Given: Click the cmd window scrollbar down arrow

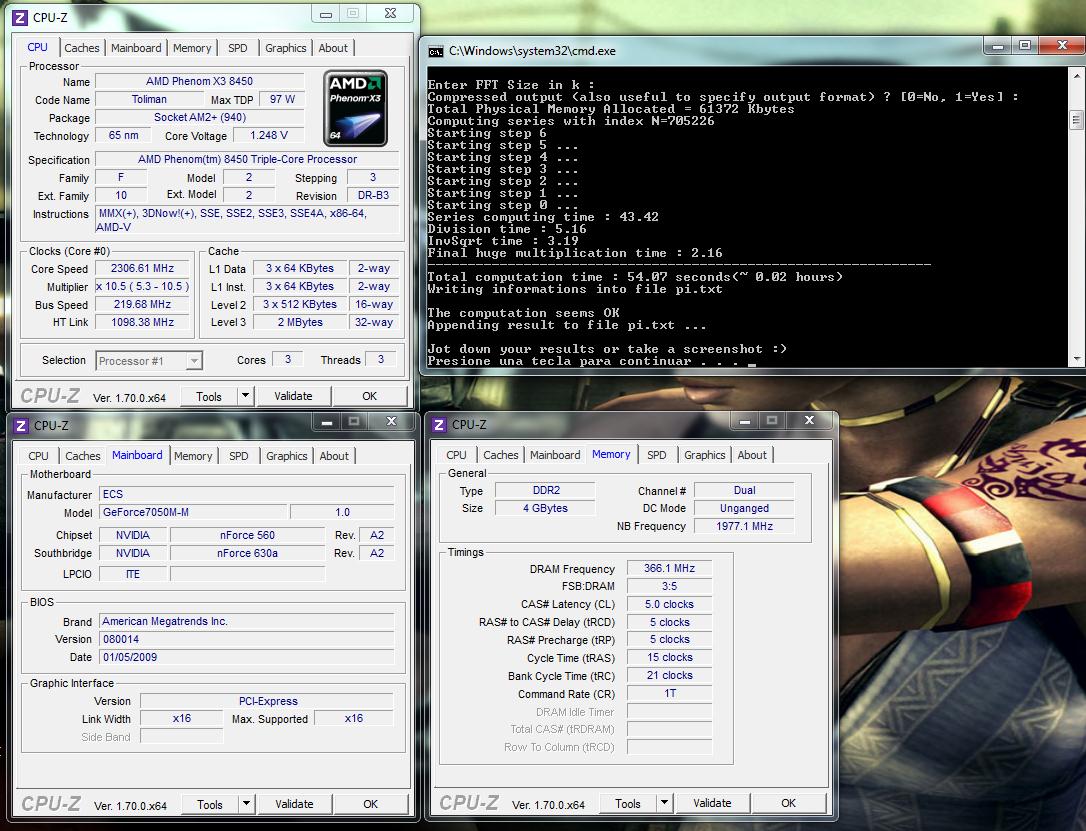Looking at the screenshot, I should [1076, 359].
